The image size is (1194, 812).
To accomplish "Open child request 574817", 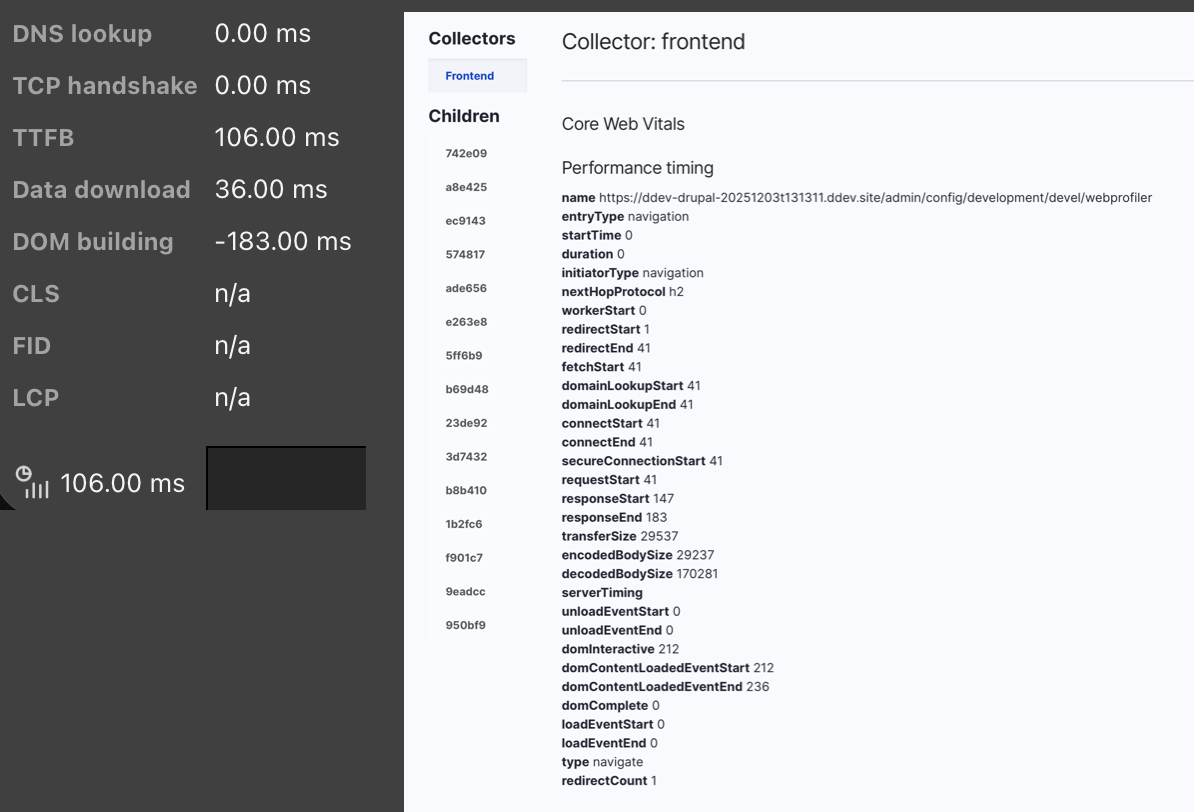I will [x=465, y=255].
